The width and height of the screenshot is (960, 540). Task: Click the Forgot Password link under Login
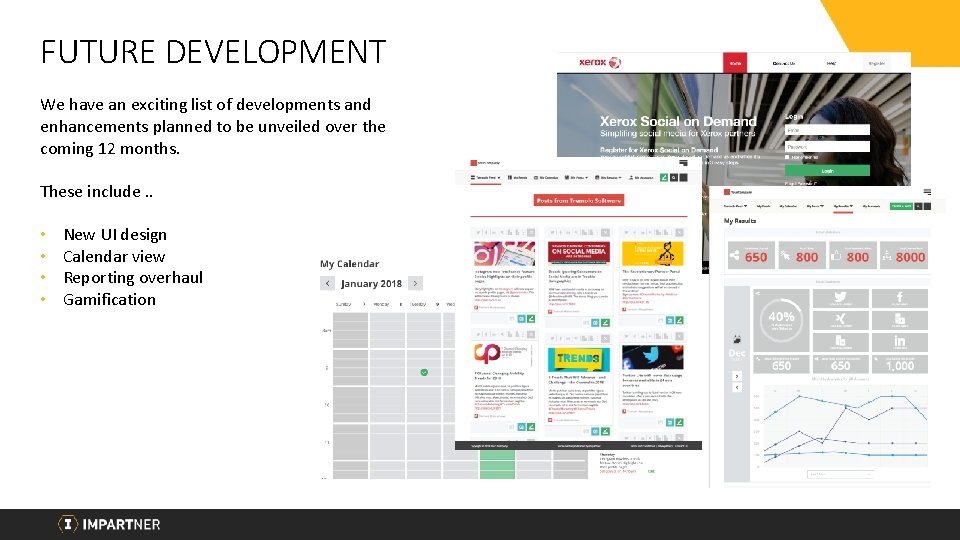[801, 184]
